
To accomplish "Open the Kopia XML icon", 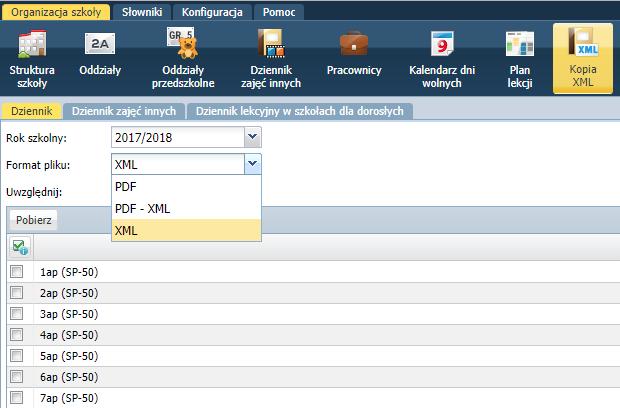I will coord(583,59).
